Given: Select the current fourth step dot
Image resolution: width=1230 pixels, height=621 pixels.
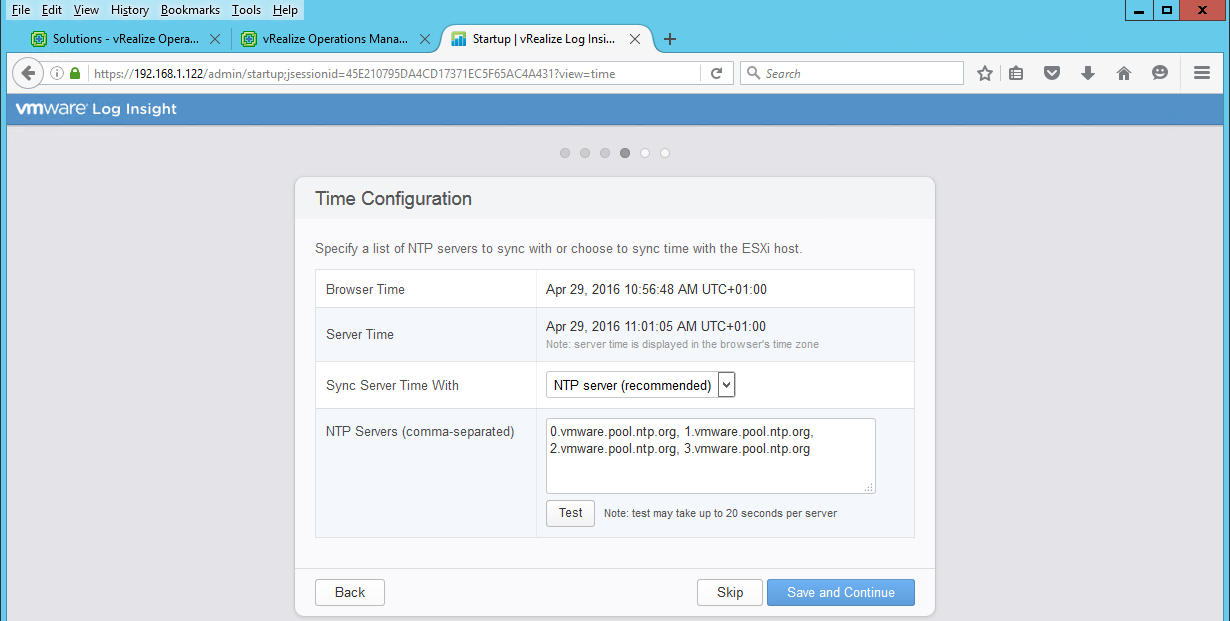Looking at the screenshot, I should click(625, 153).
